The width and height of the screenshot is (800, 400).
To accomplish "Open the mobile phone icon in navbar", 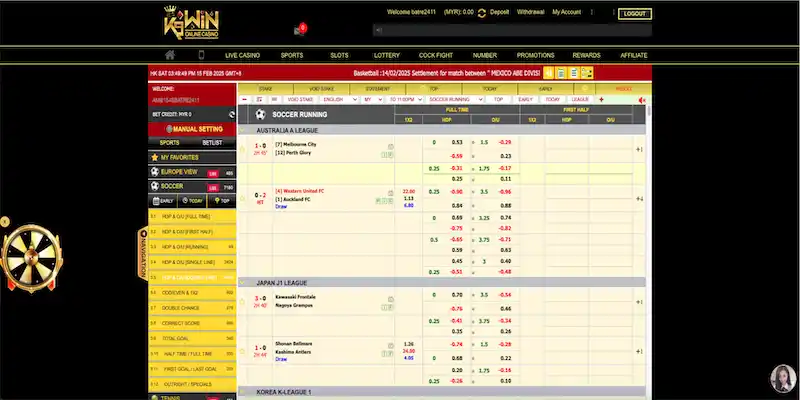I will (x=201, y=55).
